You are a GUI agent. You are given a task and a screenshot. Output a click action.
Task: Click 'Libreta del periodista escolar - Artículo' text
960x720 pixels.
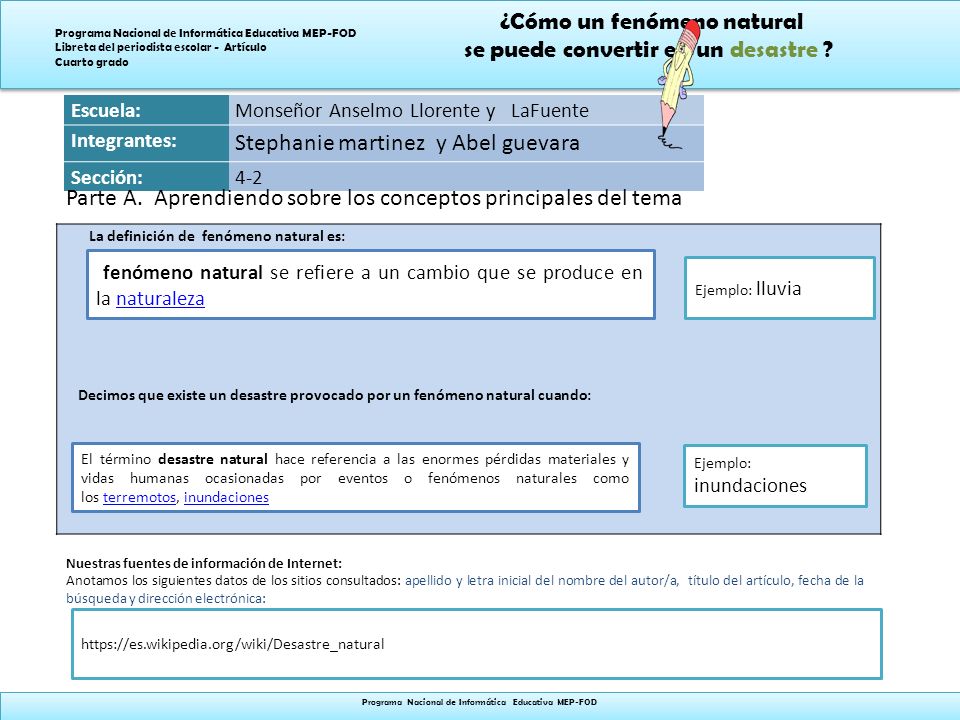tap(160, 47)
